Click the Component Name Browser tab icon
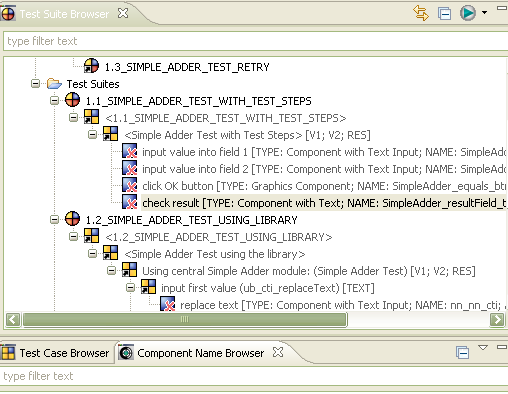 (126, 352)
